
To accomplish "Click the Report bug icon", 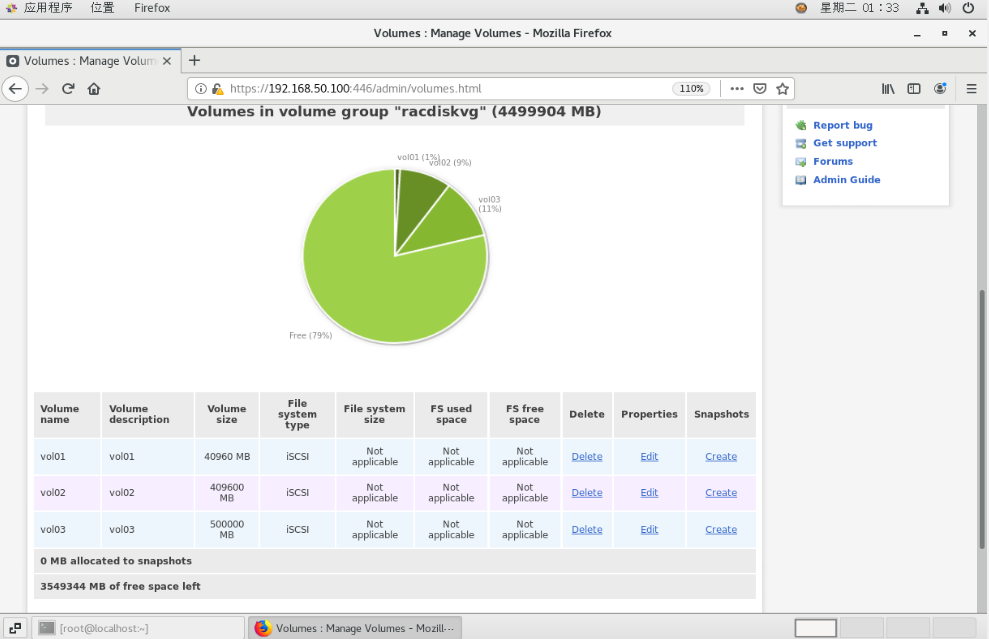I will (x=800, y=126).
